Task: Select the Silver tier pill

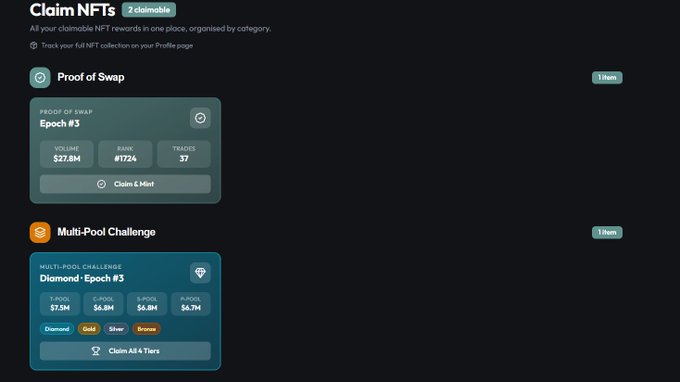Action: pos(116,329)
